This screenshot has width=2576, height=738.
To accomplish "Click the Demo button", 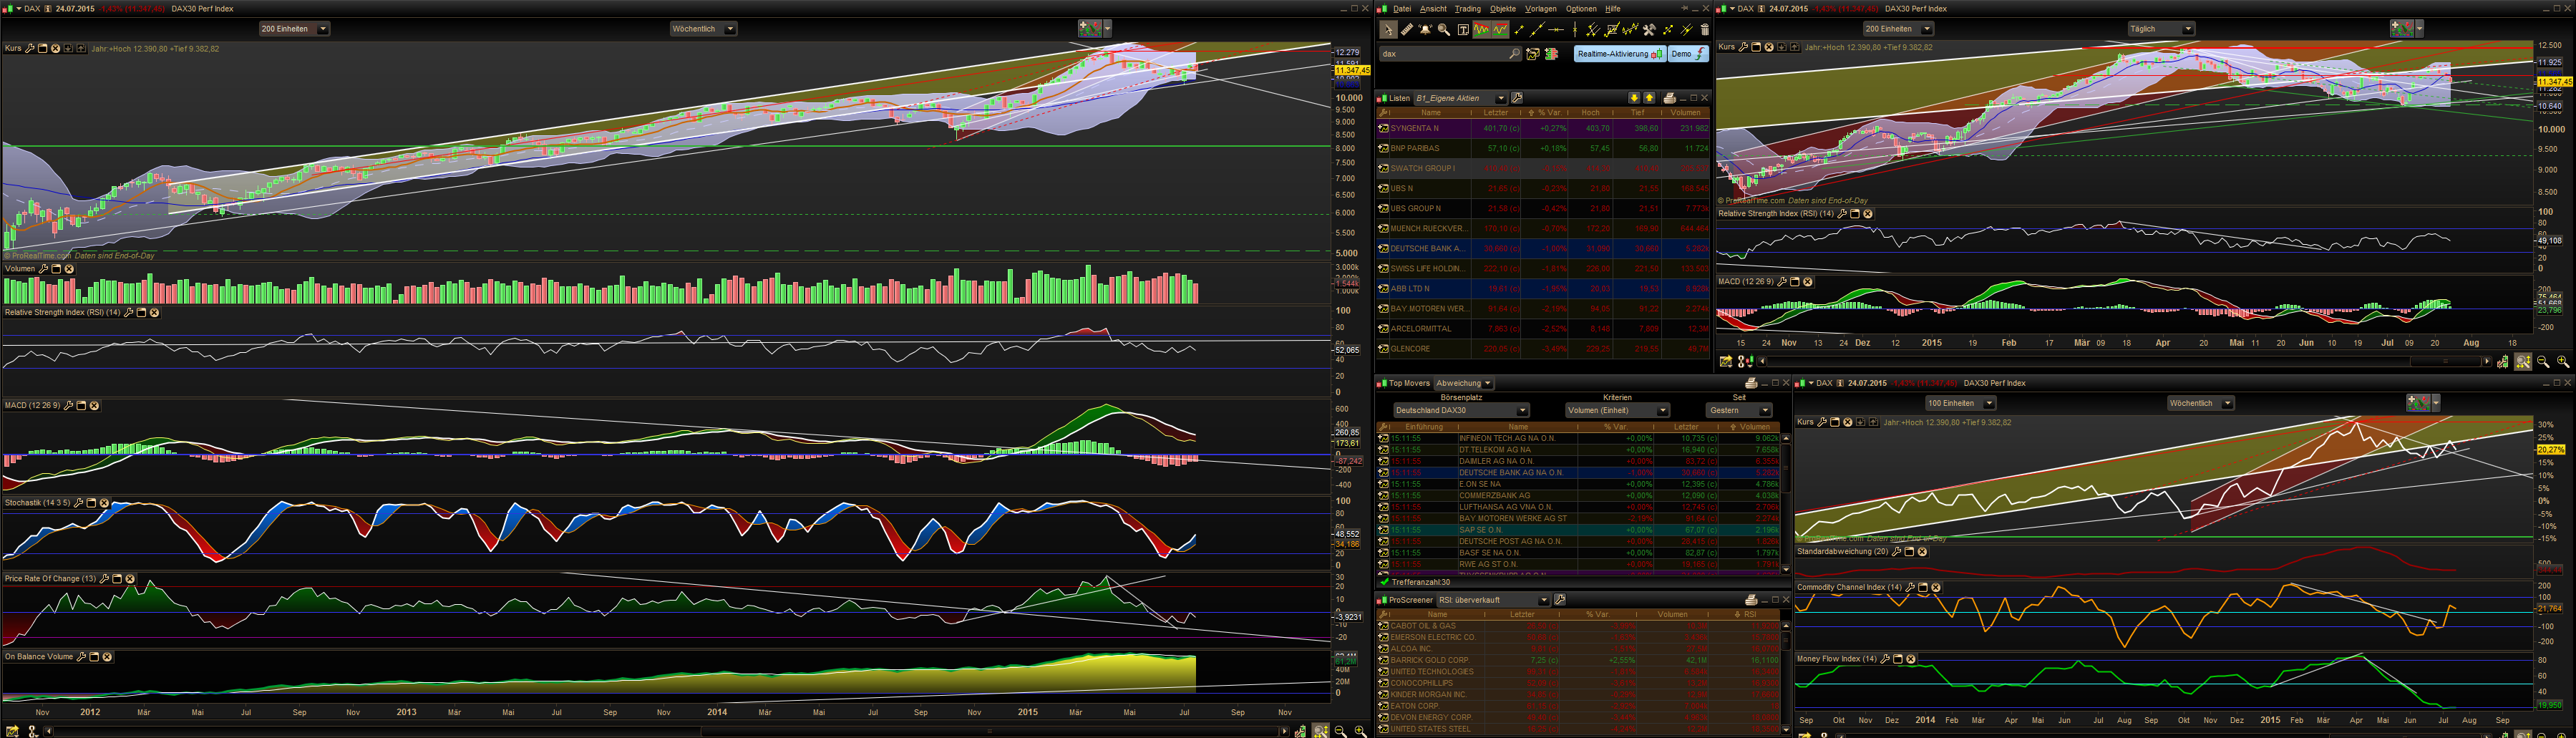I will tap(1688, 54).
